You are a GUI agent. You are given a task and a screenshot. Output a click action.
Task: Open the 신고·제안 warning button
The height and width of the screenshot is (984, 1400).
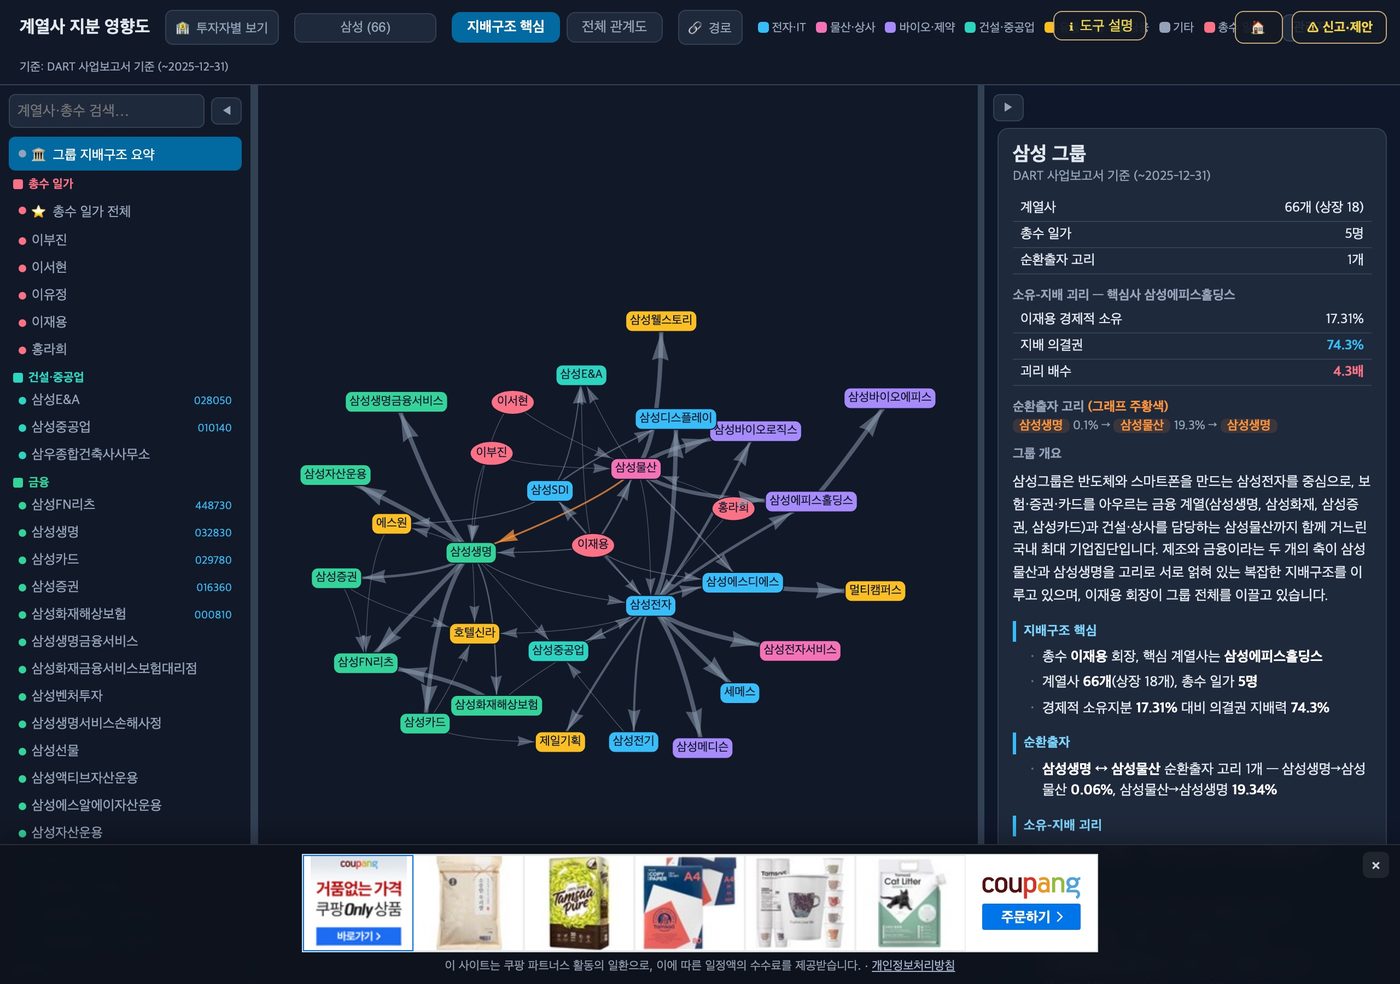click(1339, 27)
